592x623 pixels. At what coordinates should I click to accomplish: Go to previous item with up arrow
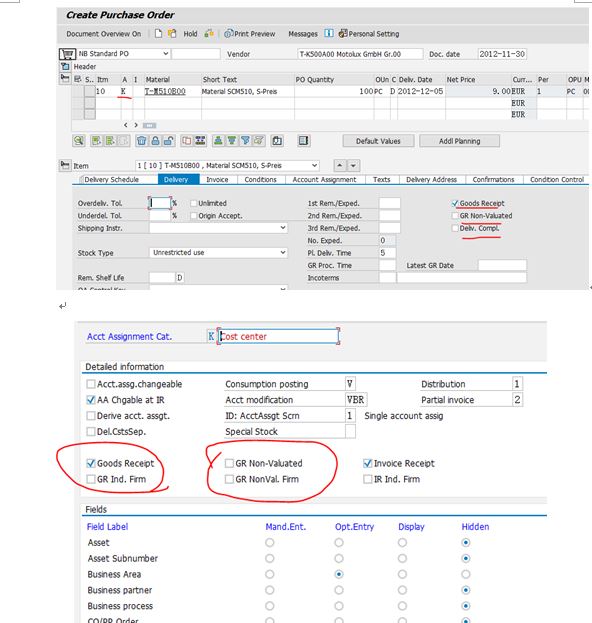tap(339, 165)
